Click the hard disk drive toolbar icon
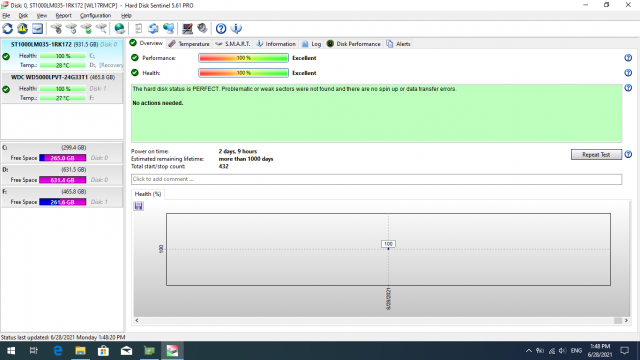Image resolution: width=640 pixels, height=360 pixels. [38, 29]
